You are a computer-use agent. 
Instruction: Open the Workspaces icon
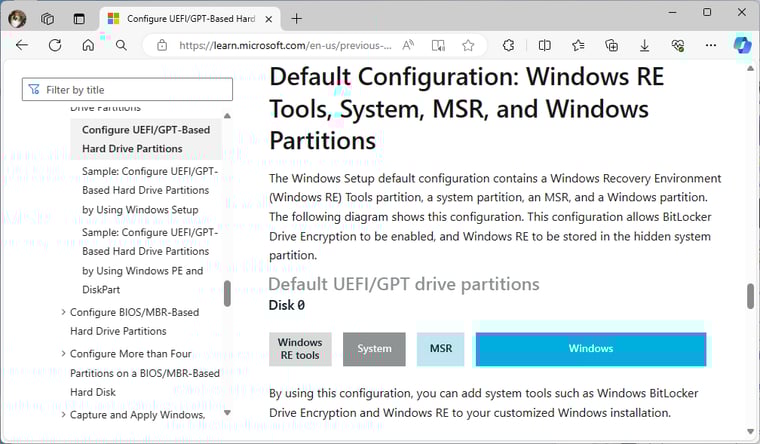[47, 19]
